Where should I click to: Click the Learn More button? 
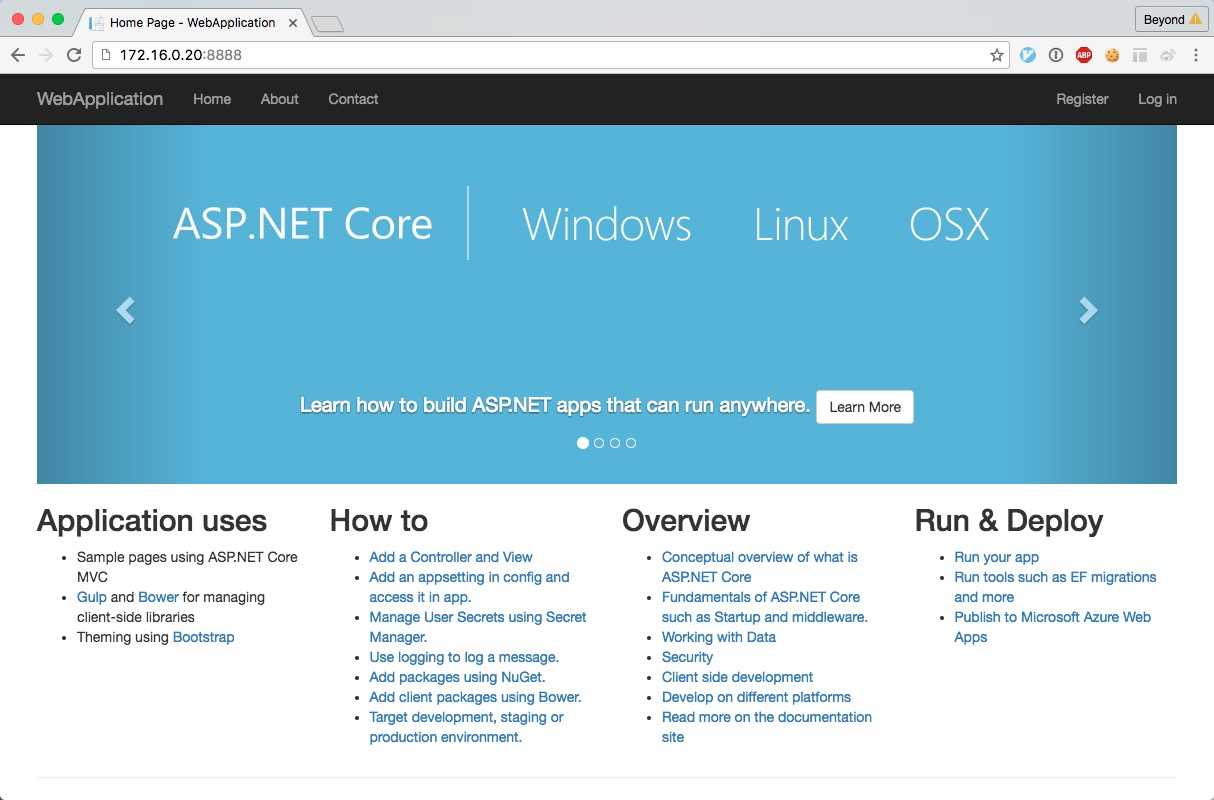(x=865, y=407)
